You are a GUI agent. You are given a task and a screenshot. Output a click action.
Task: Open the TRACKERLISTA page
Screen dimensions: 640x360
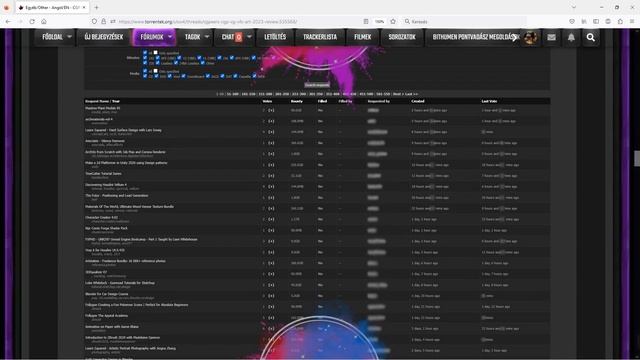click(320, 37)
